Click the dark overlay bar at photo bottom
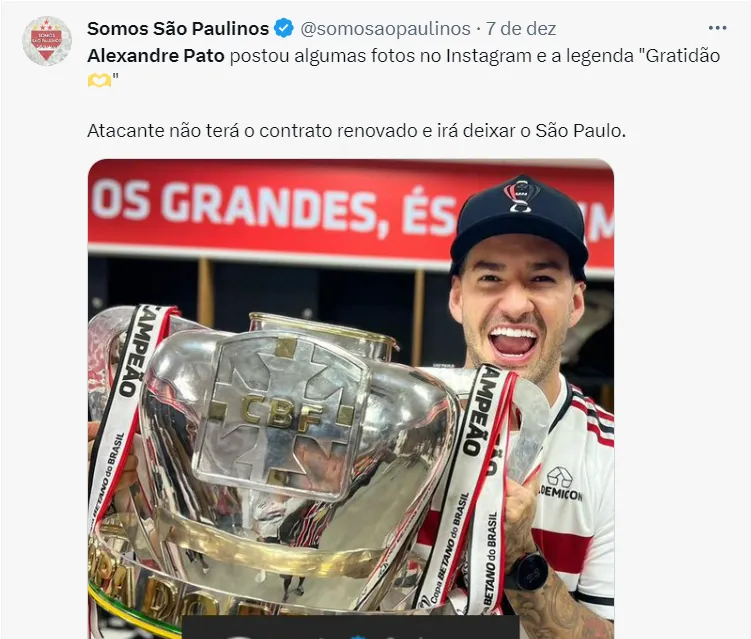This screenshot has height=639, width=751. coord(351,627)
